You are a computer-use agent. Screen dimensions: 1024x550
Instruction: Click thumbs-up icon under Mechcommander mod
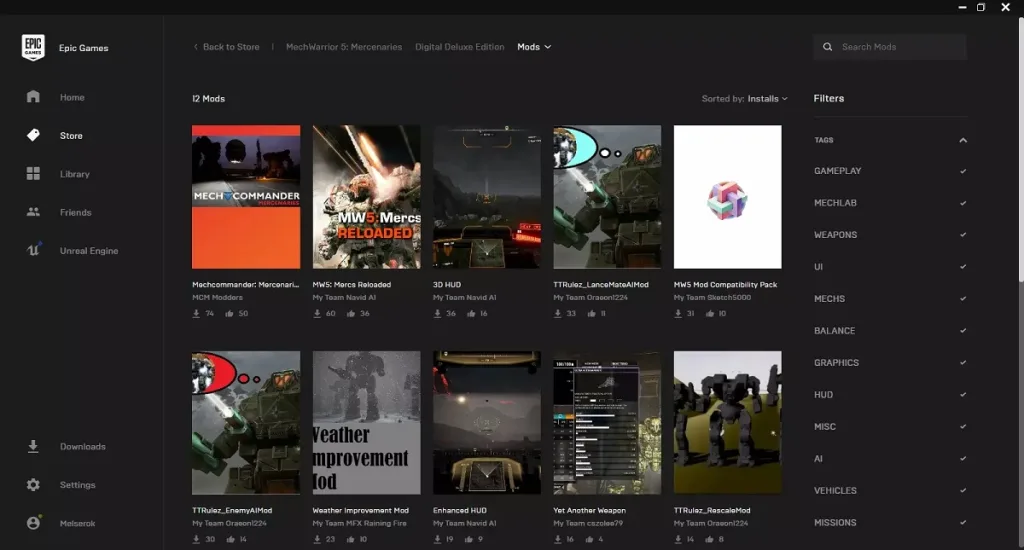229,314
